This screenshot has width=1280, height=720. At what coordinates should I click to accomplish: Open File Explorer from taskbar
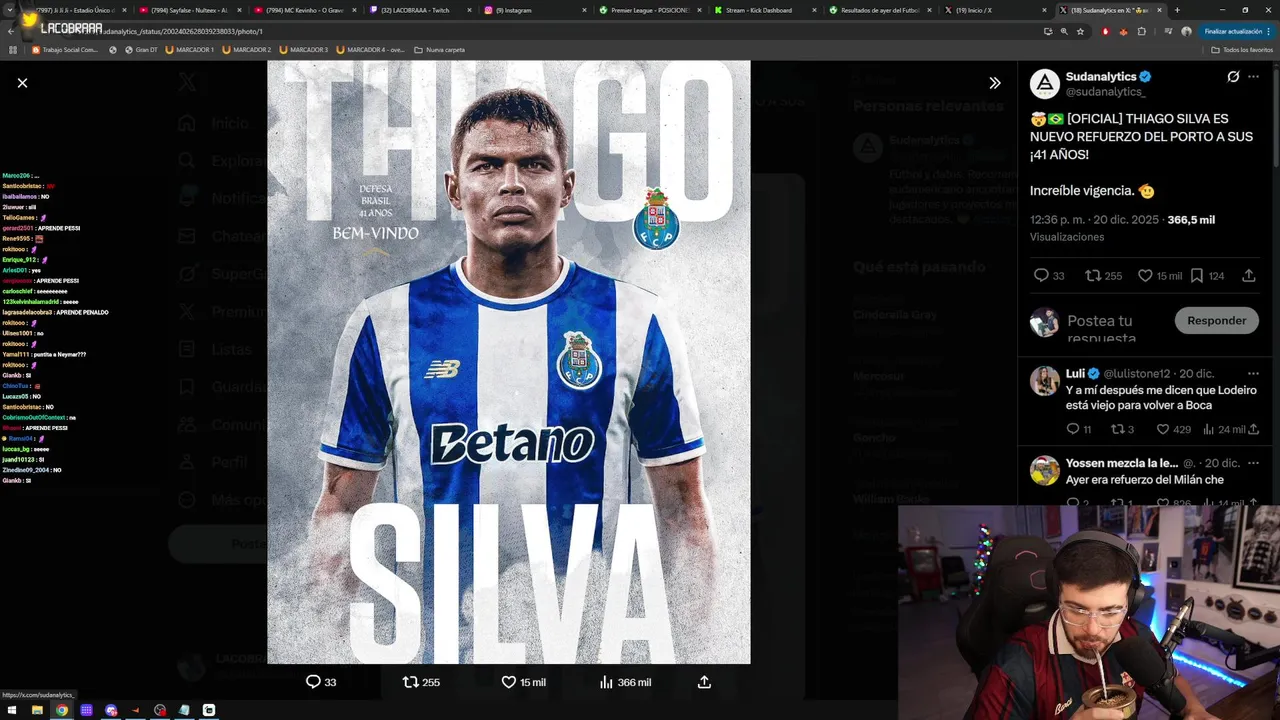[x=37, y=710]
